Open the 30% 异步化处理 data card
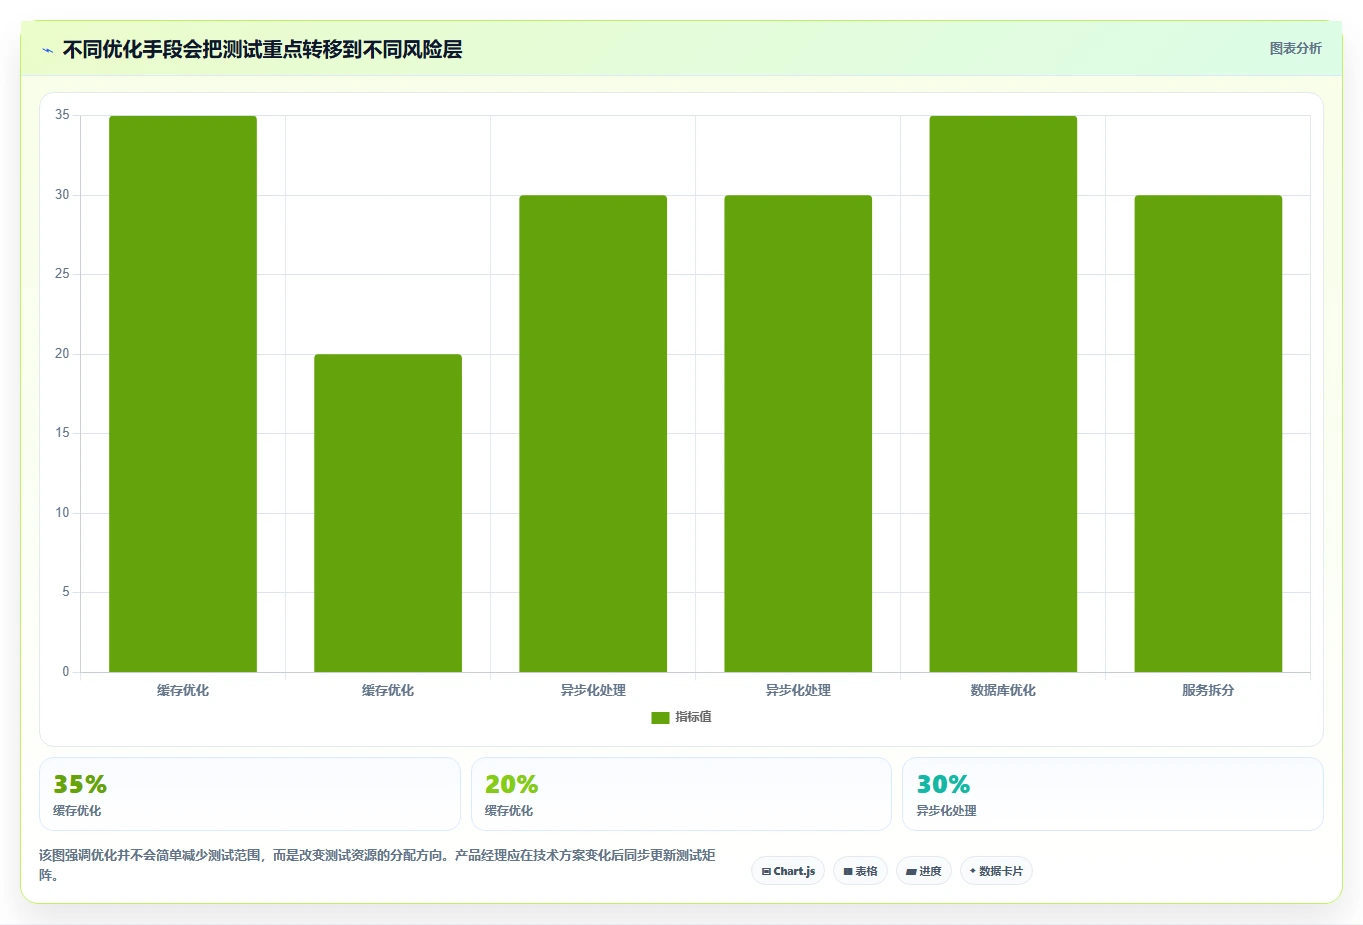 1113,794
